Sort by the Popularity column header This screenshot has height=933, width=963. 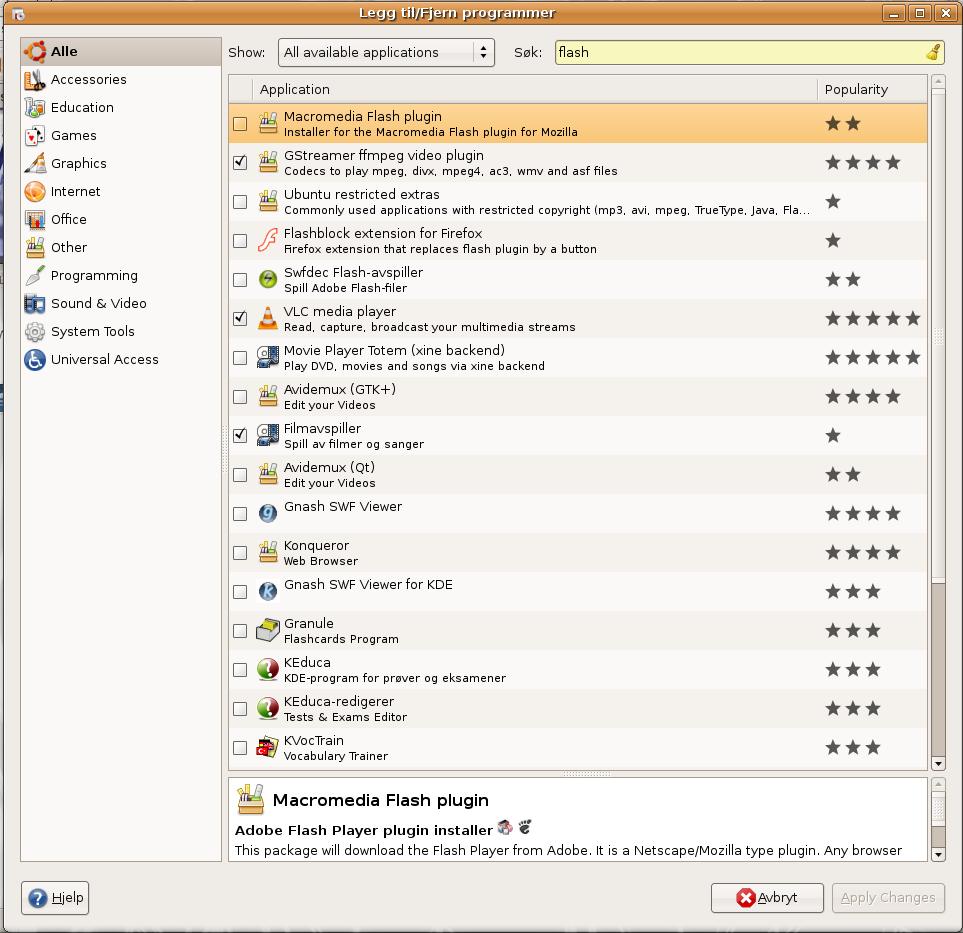point(872,90)
